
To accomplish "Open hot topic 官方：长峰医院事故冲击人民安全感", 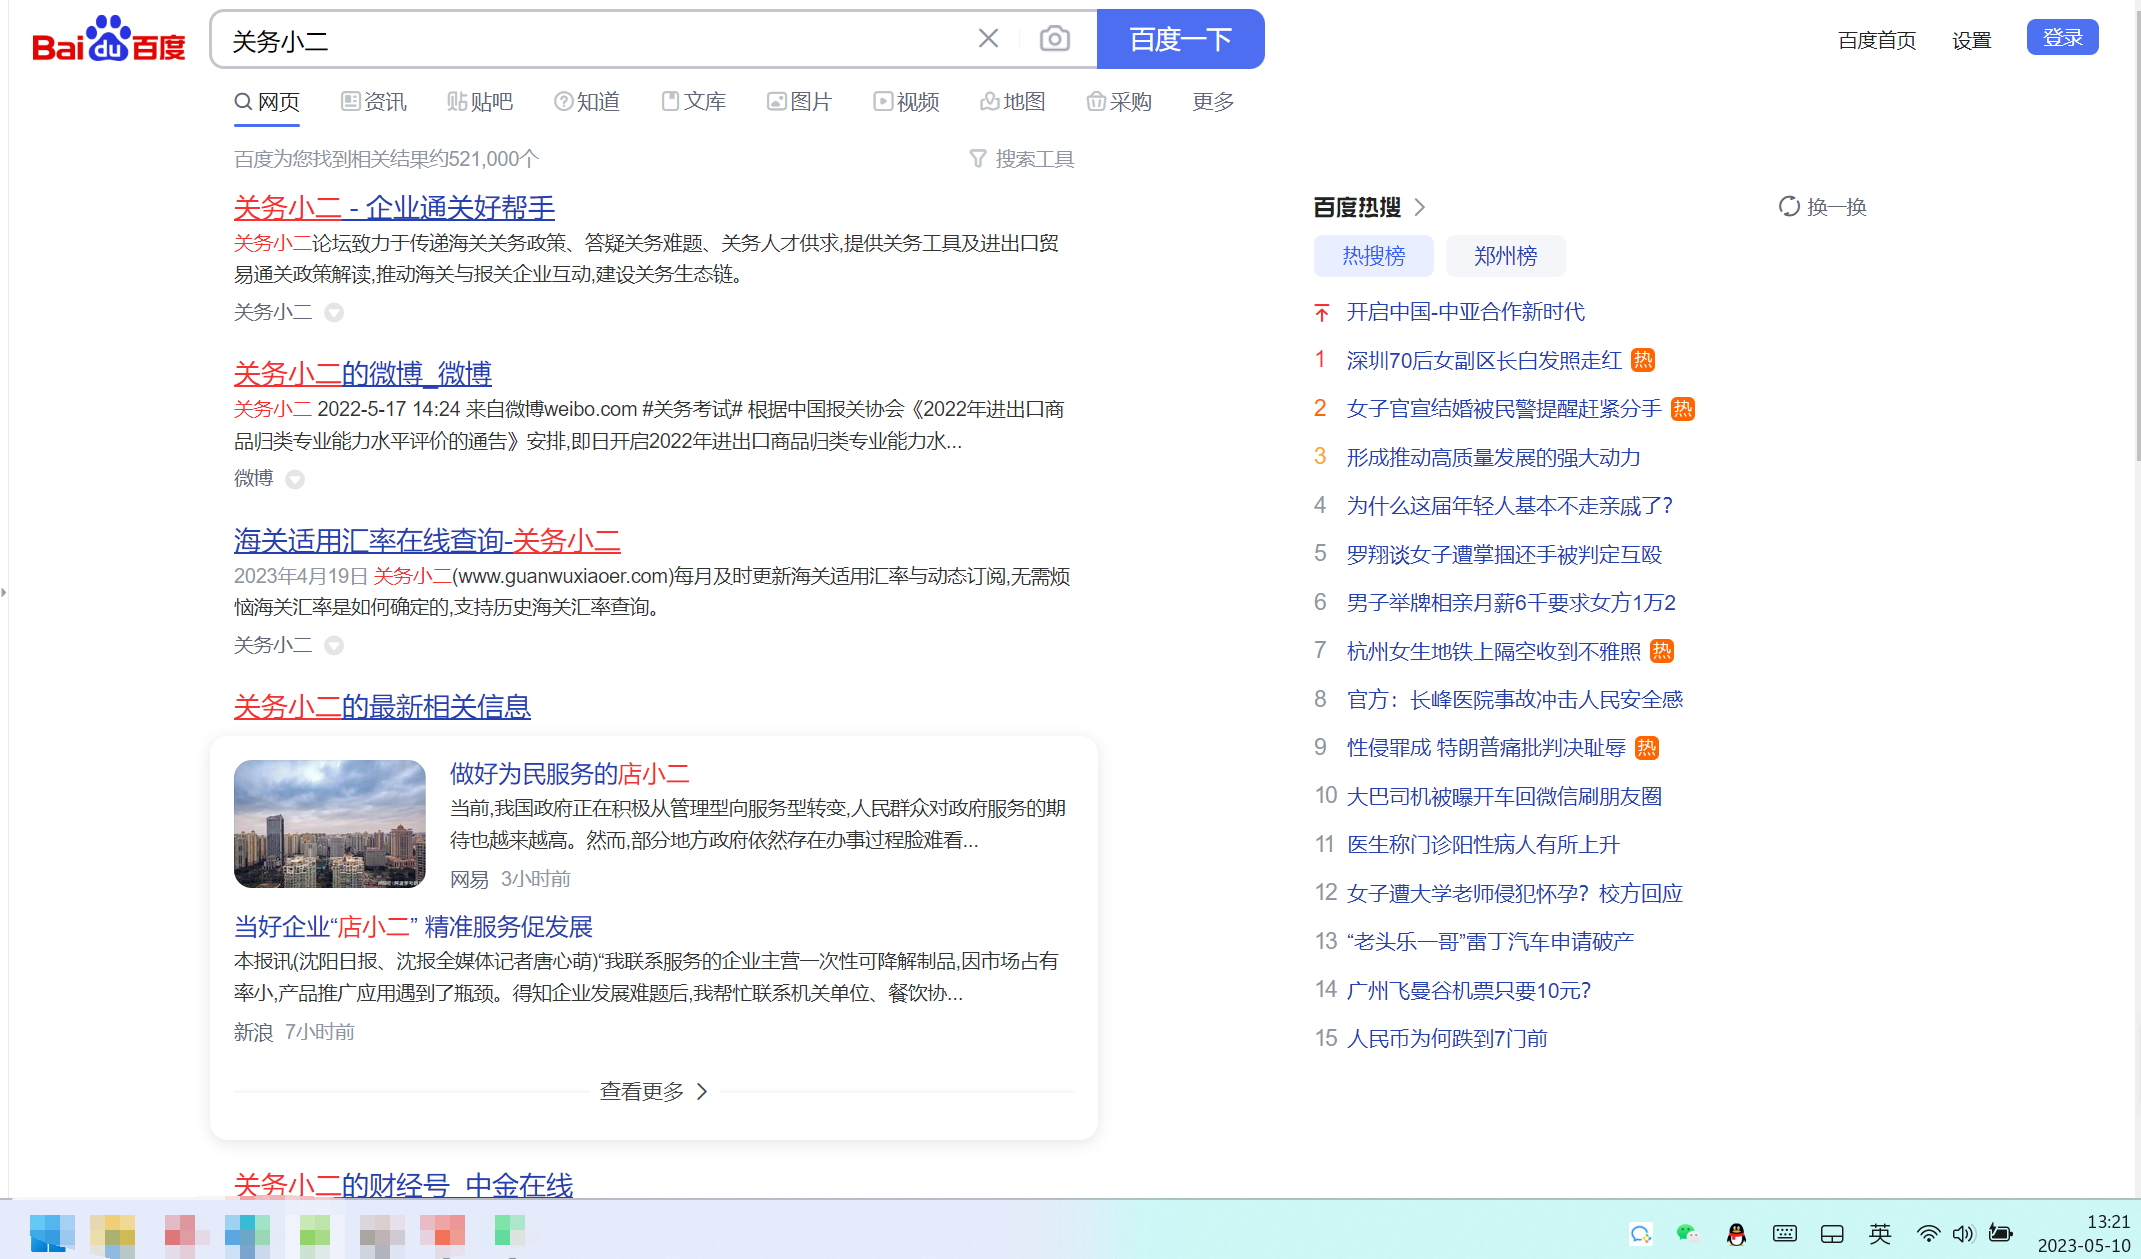I will [1515, 699].
